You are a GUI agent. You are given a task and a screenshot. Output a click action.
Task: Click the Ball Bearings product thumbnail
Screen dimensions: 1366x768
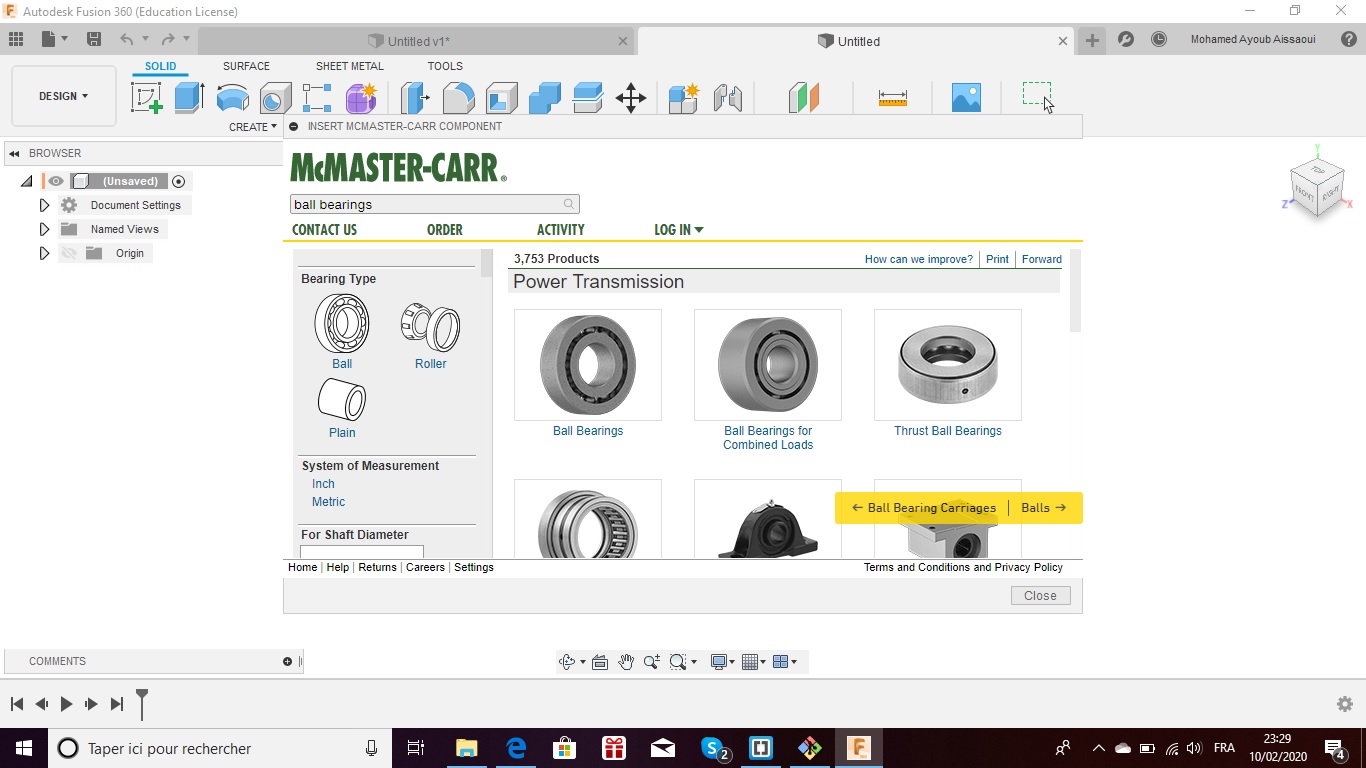click(588, 365)
